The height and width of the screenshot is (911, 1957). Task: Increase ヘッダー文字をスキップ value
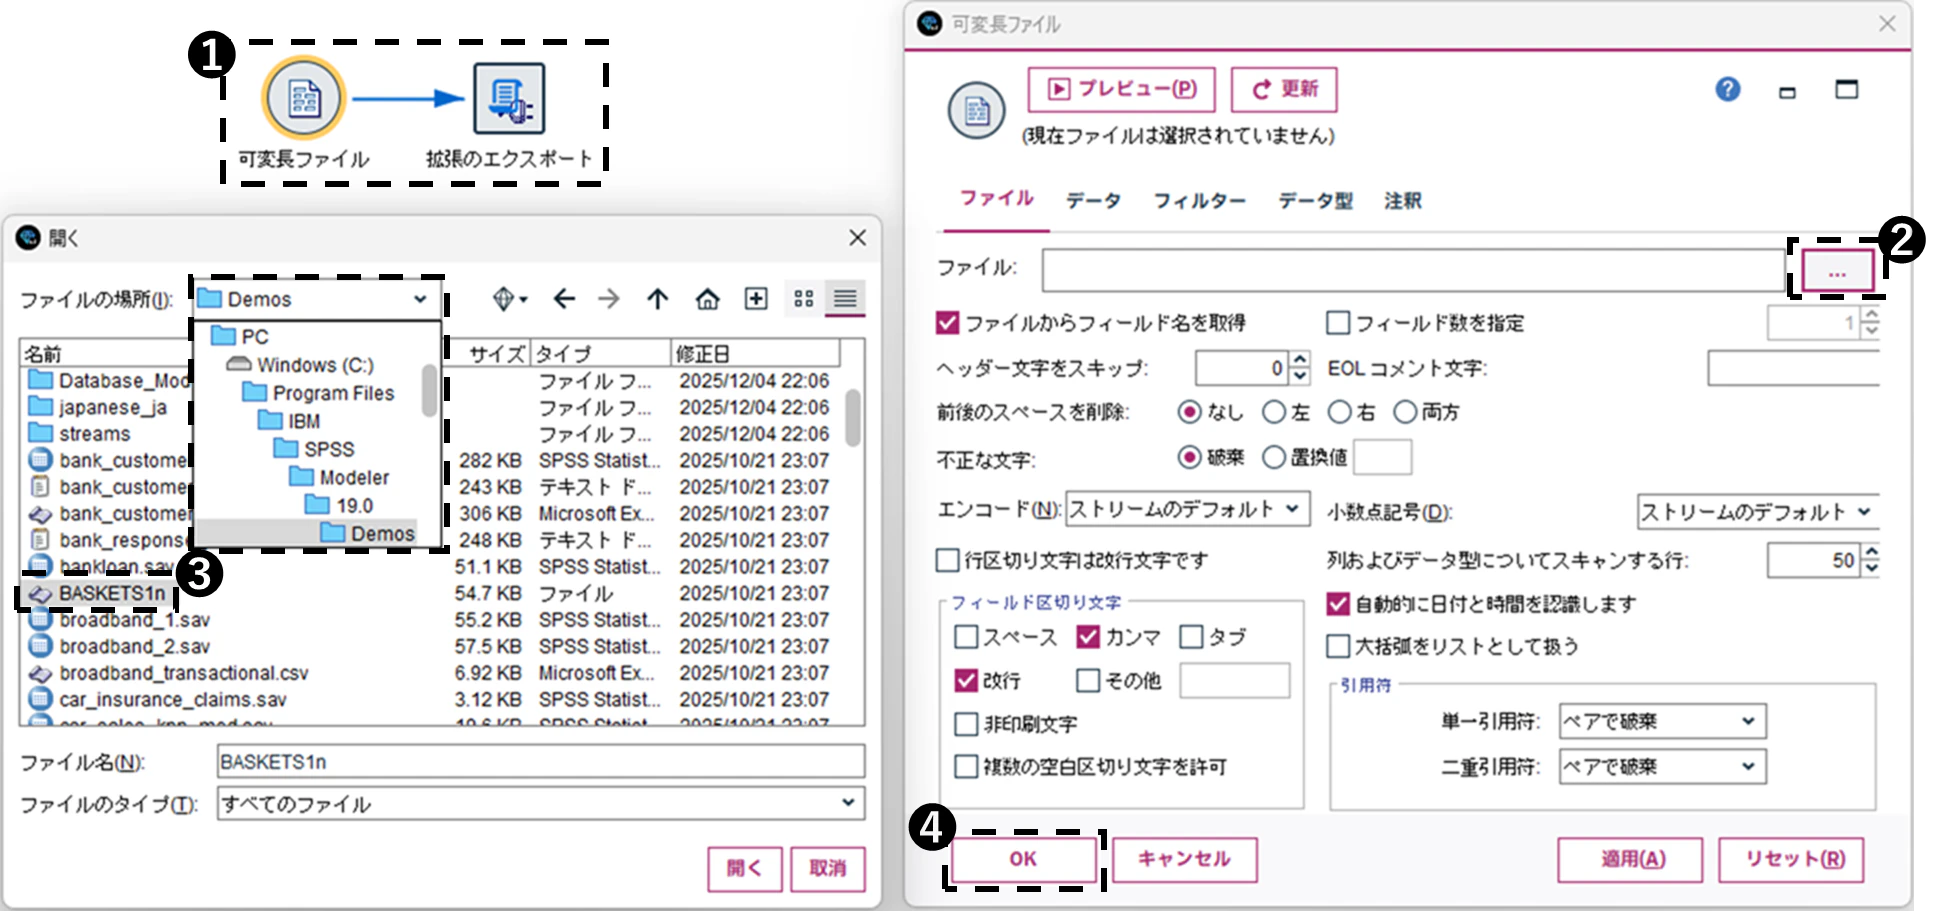click(1299, 360)
